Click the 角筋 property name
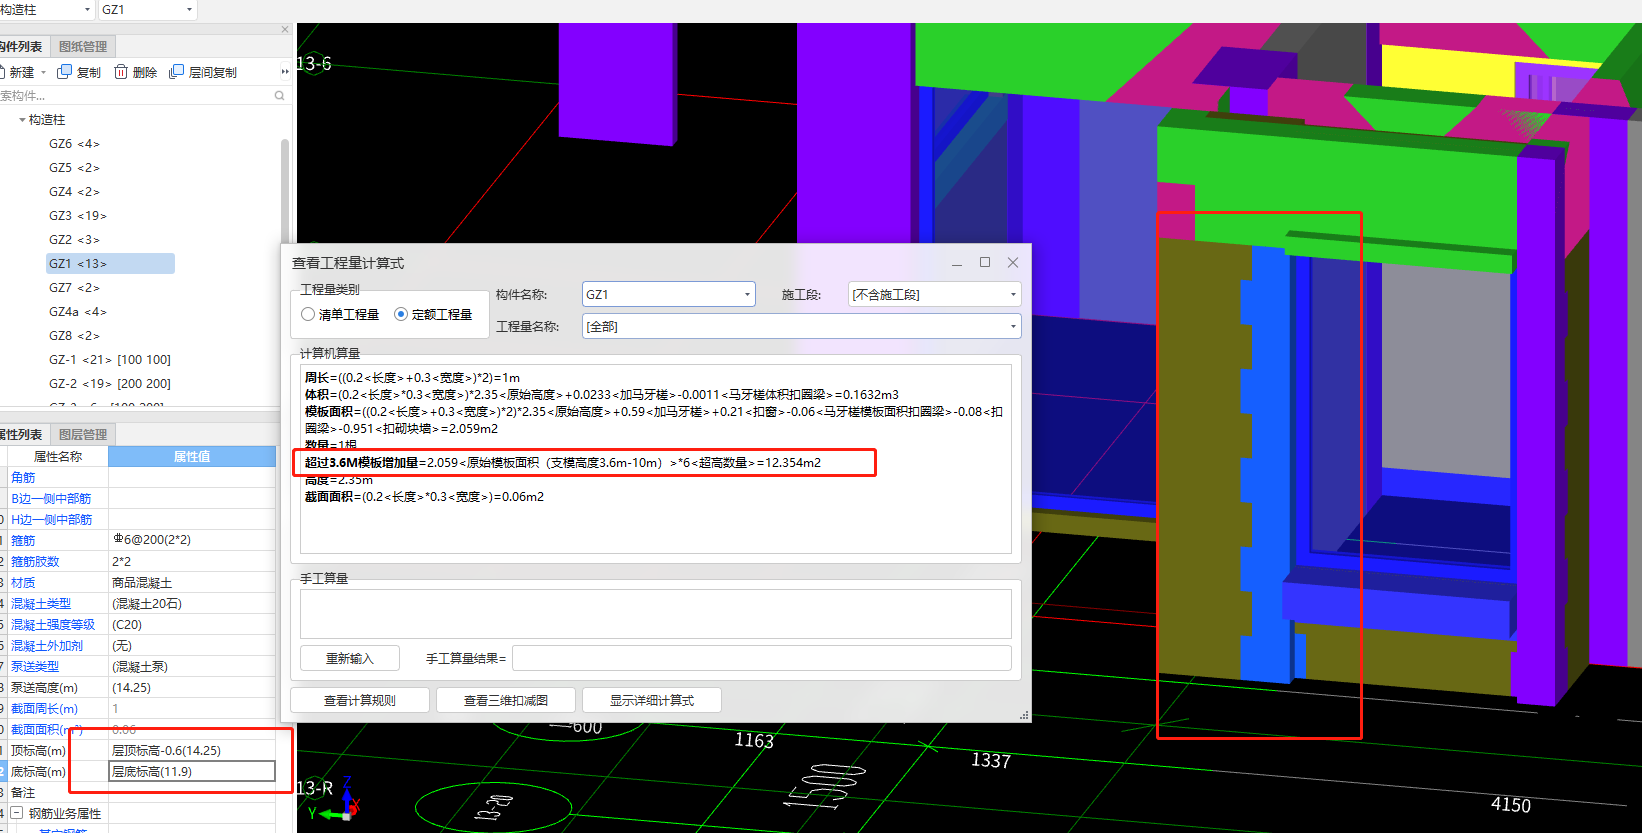Screen dimensions: 1642x833 pyautogui.click(x=23, y=477)
